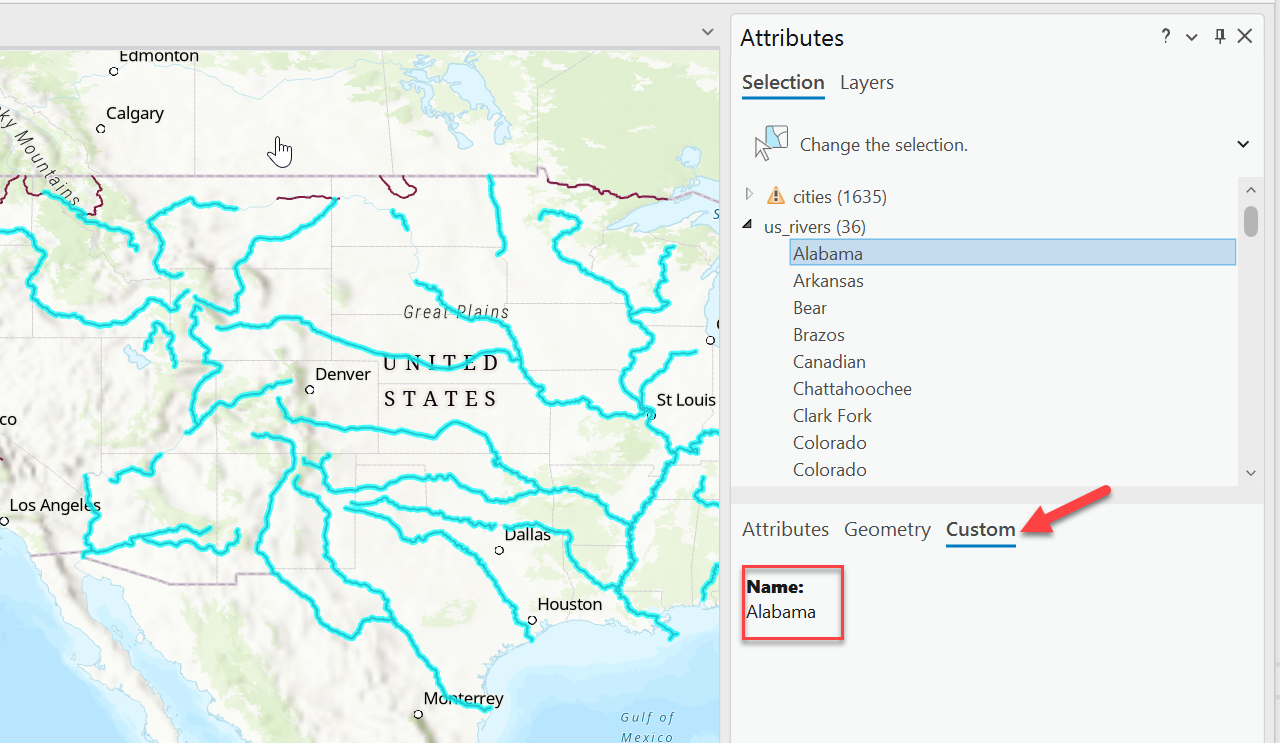Click the Attributes pane help question mark
The image size is (1280, 743).
(1165, 37)
